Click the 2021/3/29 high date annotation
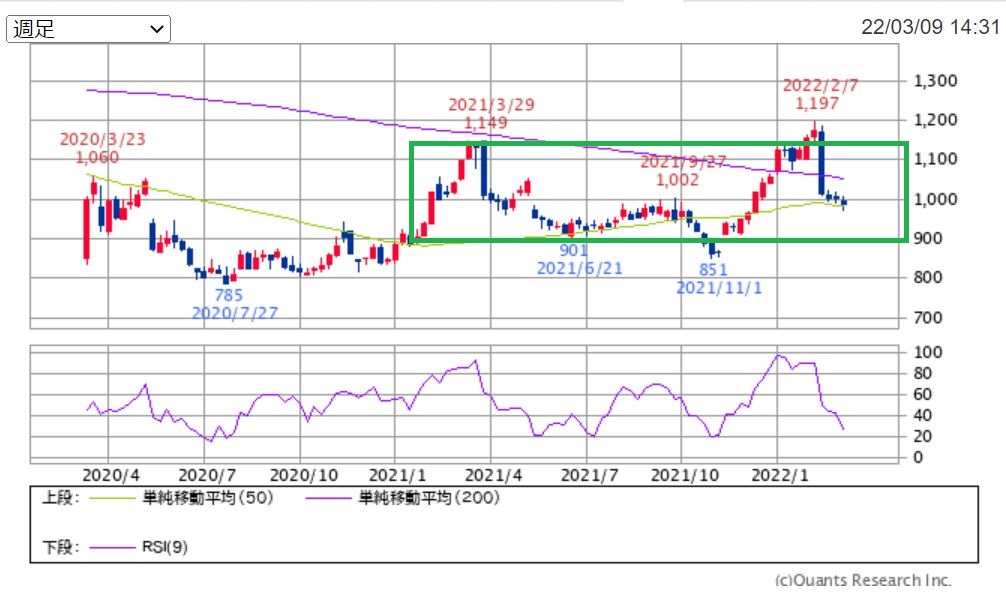1006x595 pixels. pos(491,105)
